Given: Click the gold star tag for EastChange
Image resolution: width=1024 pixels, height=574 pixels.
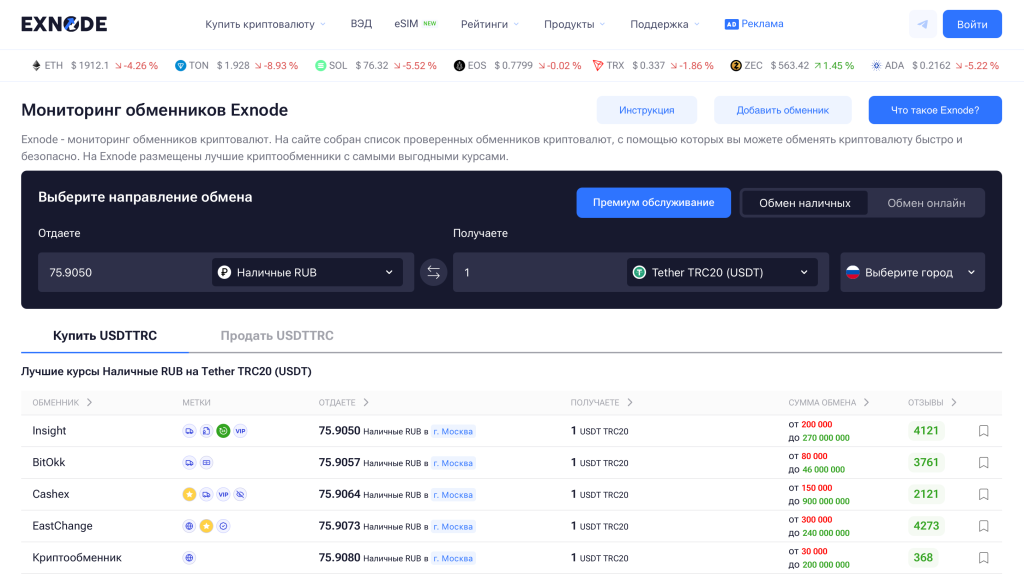Looking at the screenshot, I should pos(206,526).
